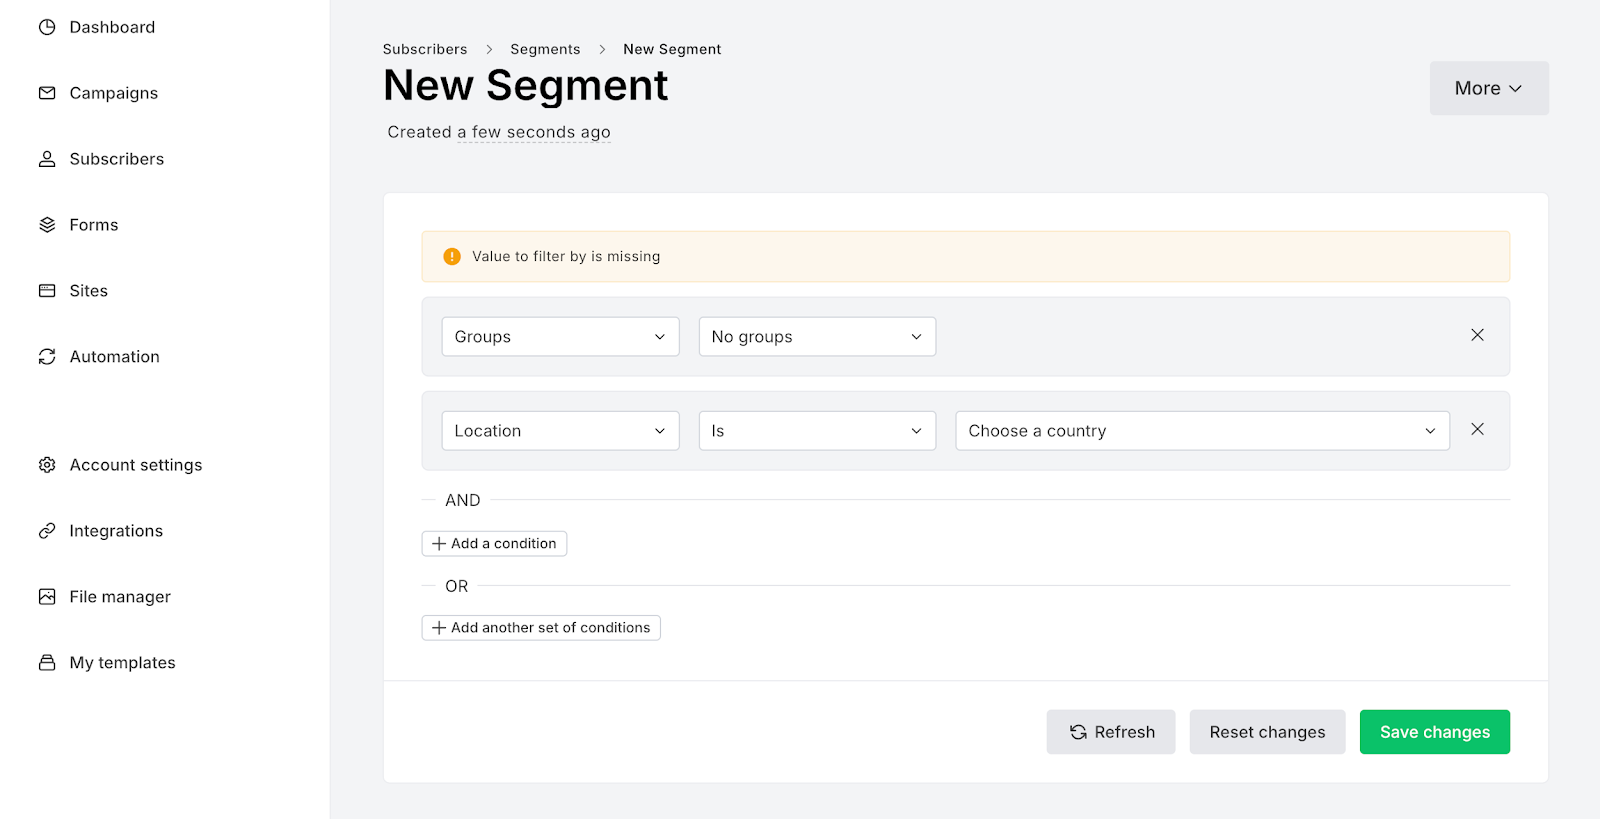Open the Choose a country dropdown

(1202, 431)
